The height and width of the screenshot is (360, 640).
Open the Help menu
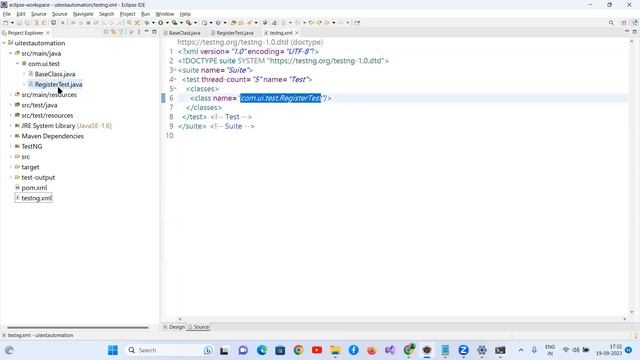185,14
